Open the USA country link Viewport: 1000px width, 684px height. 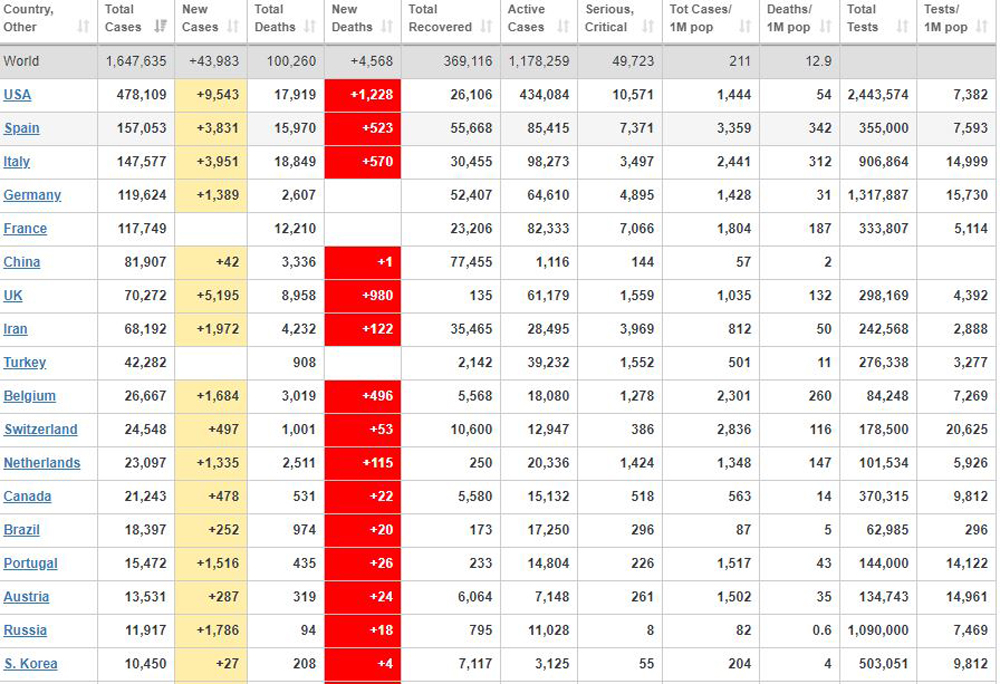click(17, 95)
